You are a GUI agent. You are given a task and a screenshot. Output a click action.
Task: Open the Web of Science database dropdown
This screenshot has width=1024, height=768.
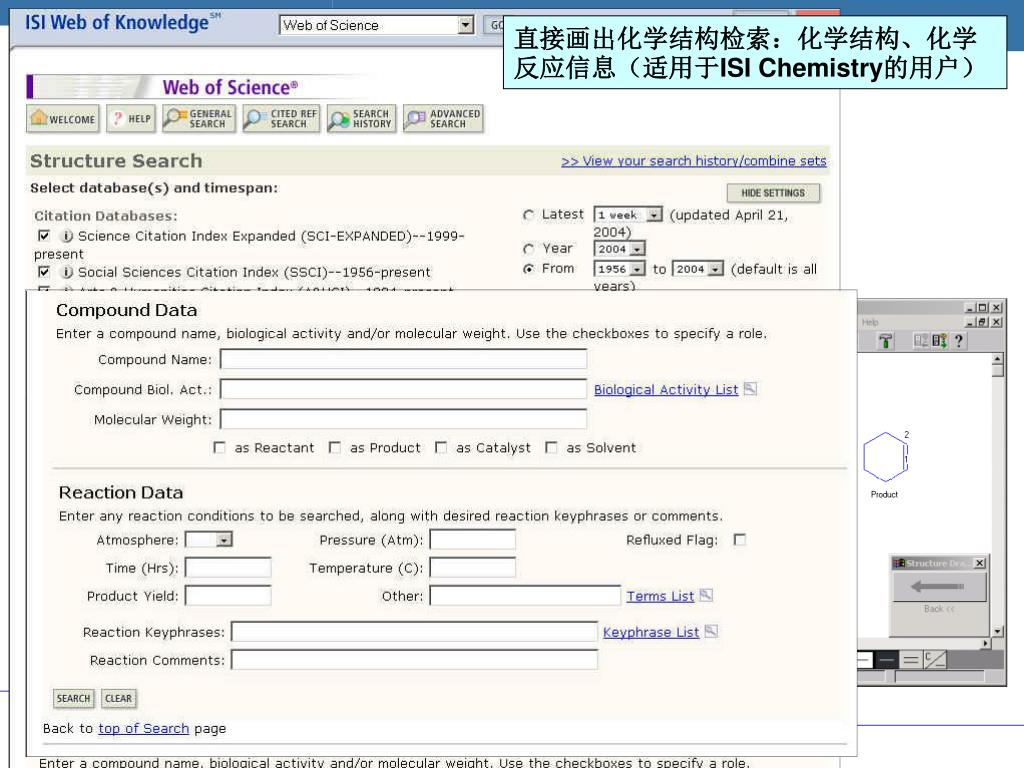point(465,25)
